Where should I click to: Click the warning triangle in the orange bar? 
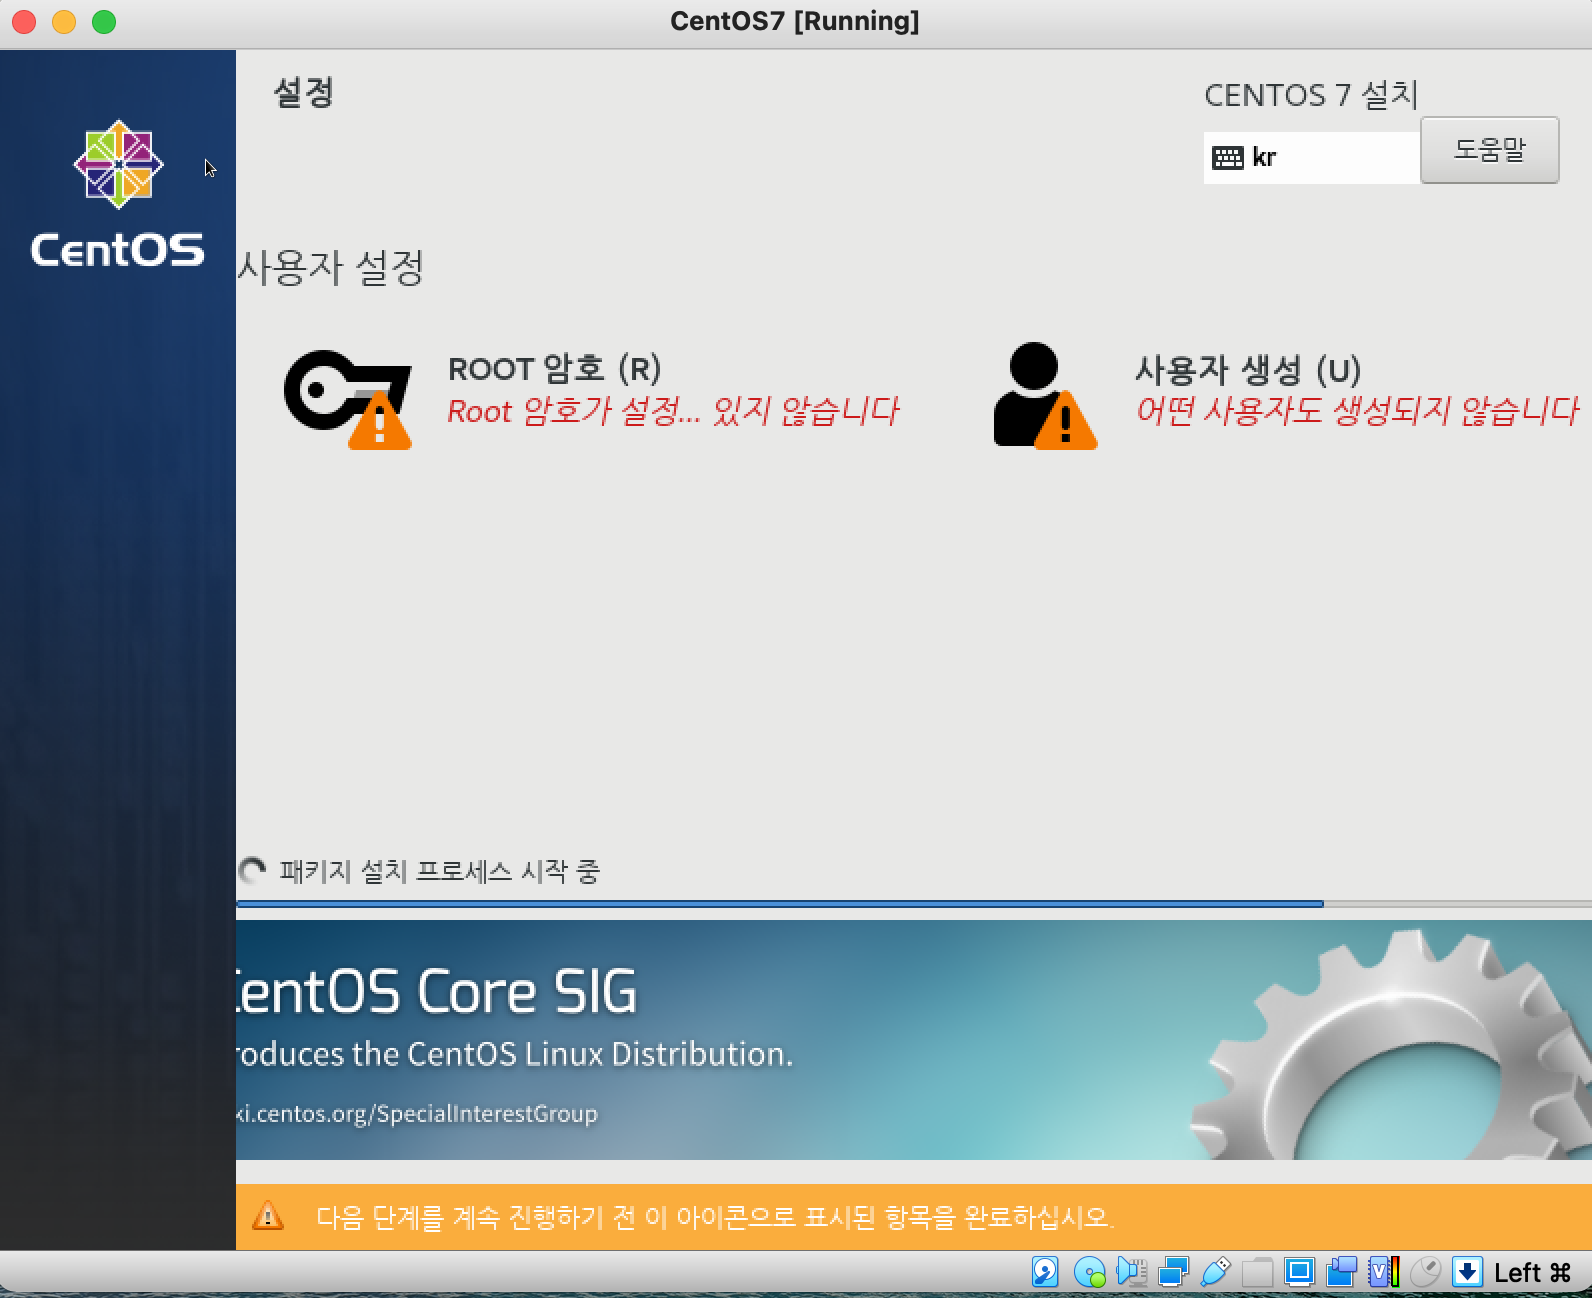coord(268,1216)
